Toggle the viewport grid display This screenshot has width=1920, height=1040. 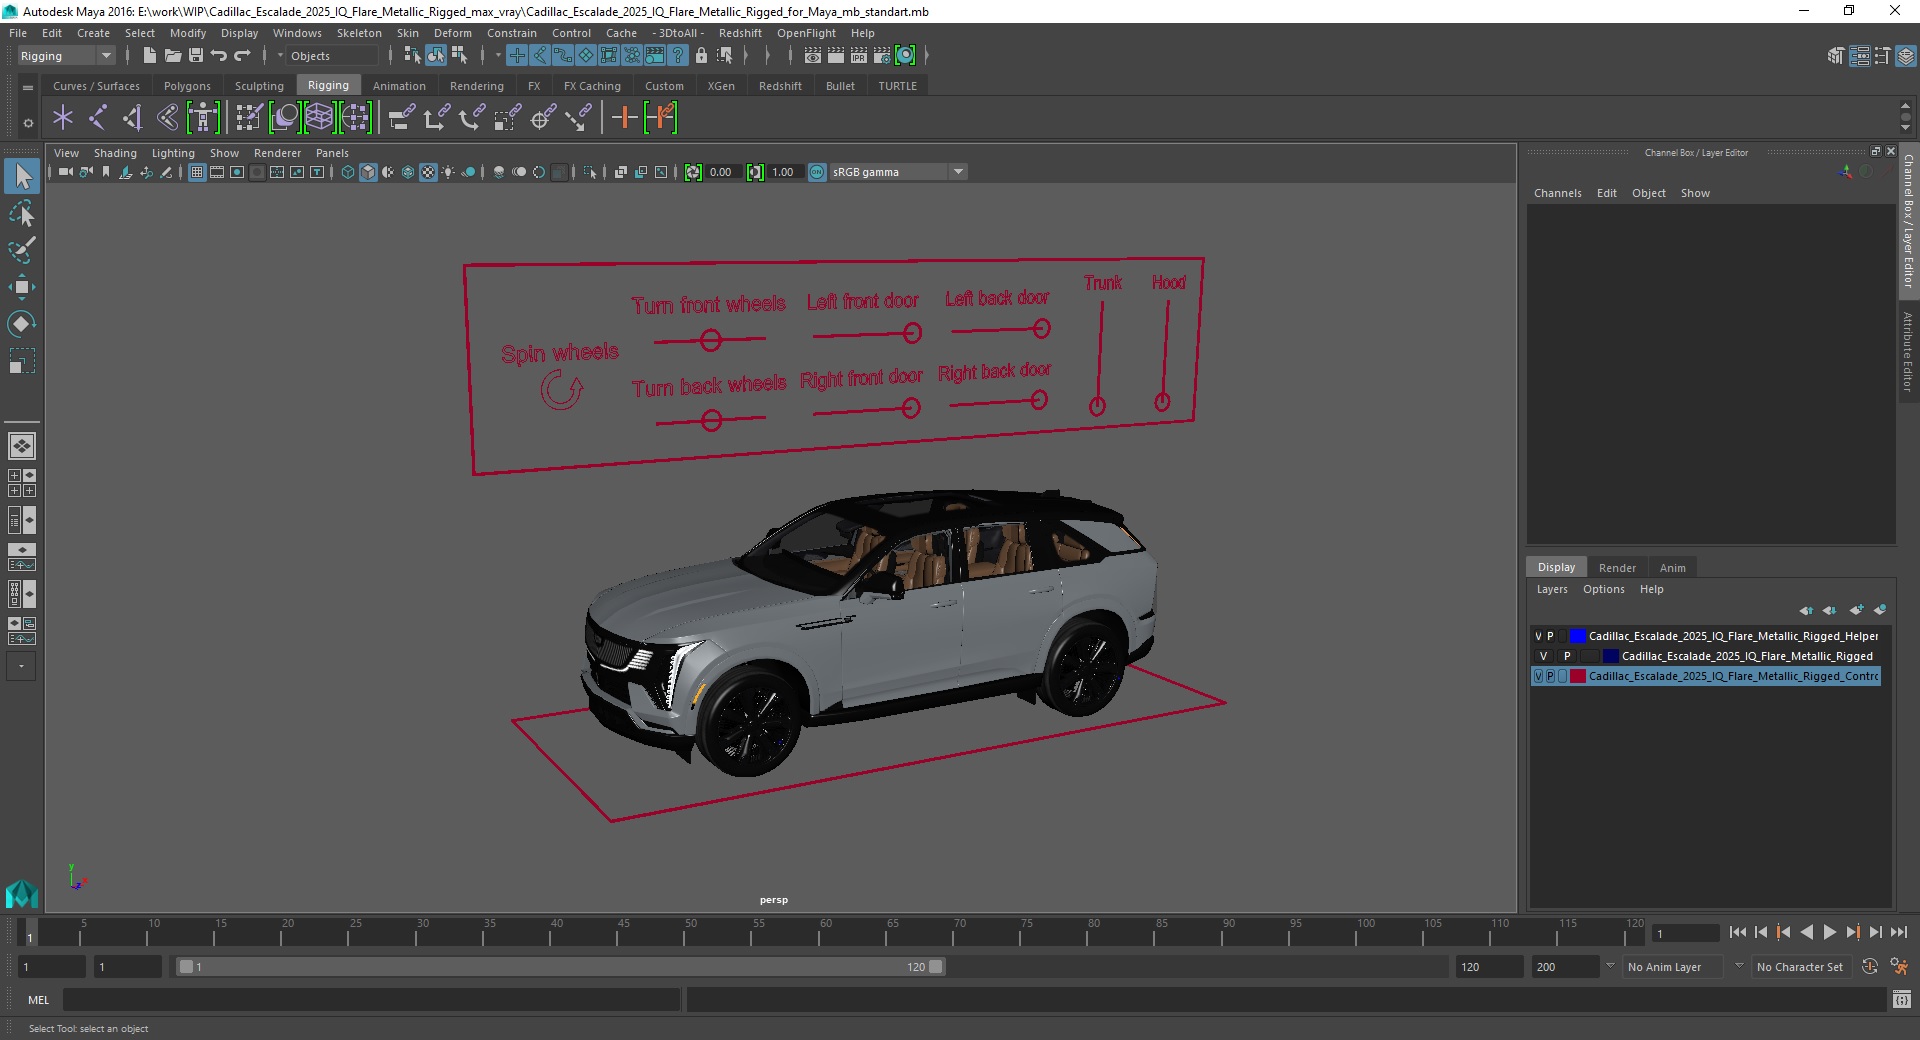click(197, 172)
